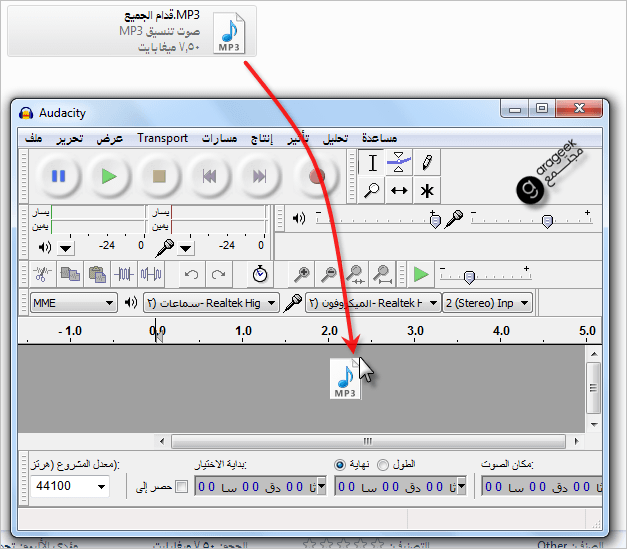This screenshot has width=627, height=549.
Task: Enable the snap-to checkbox
Action: click(x=182, y=486)
